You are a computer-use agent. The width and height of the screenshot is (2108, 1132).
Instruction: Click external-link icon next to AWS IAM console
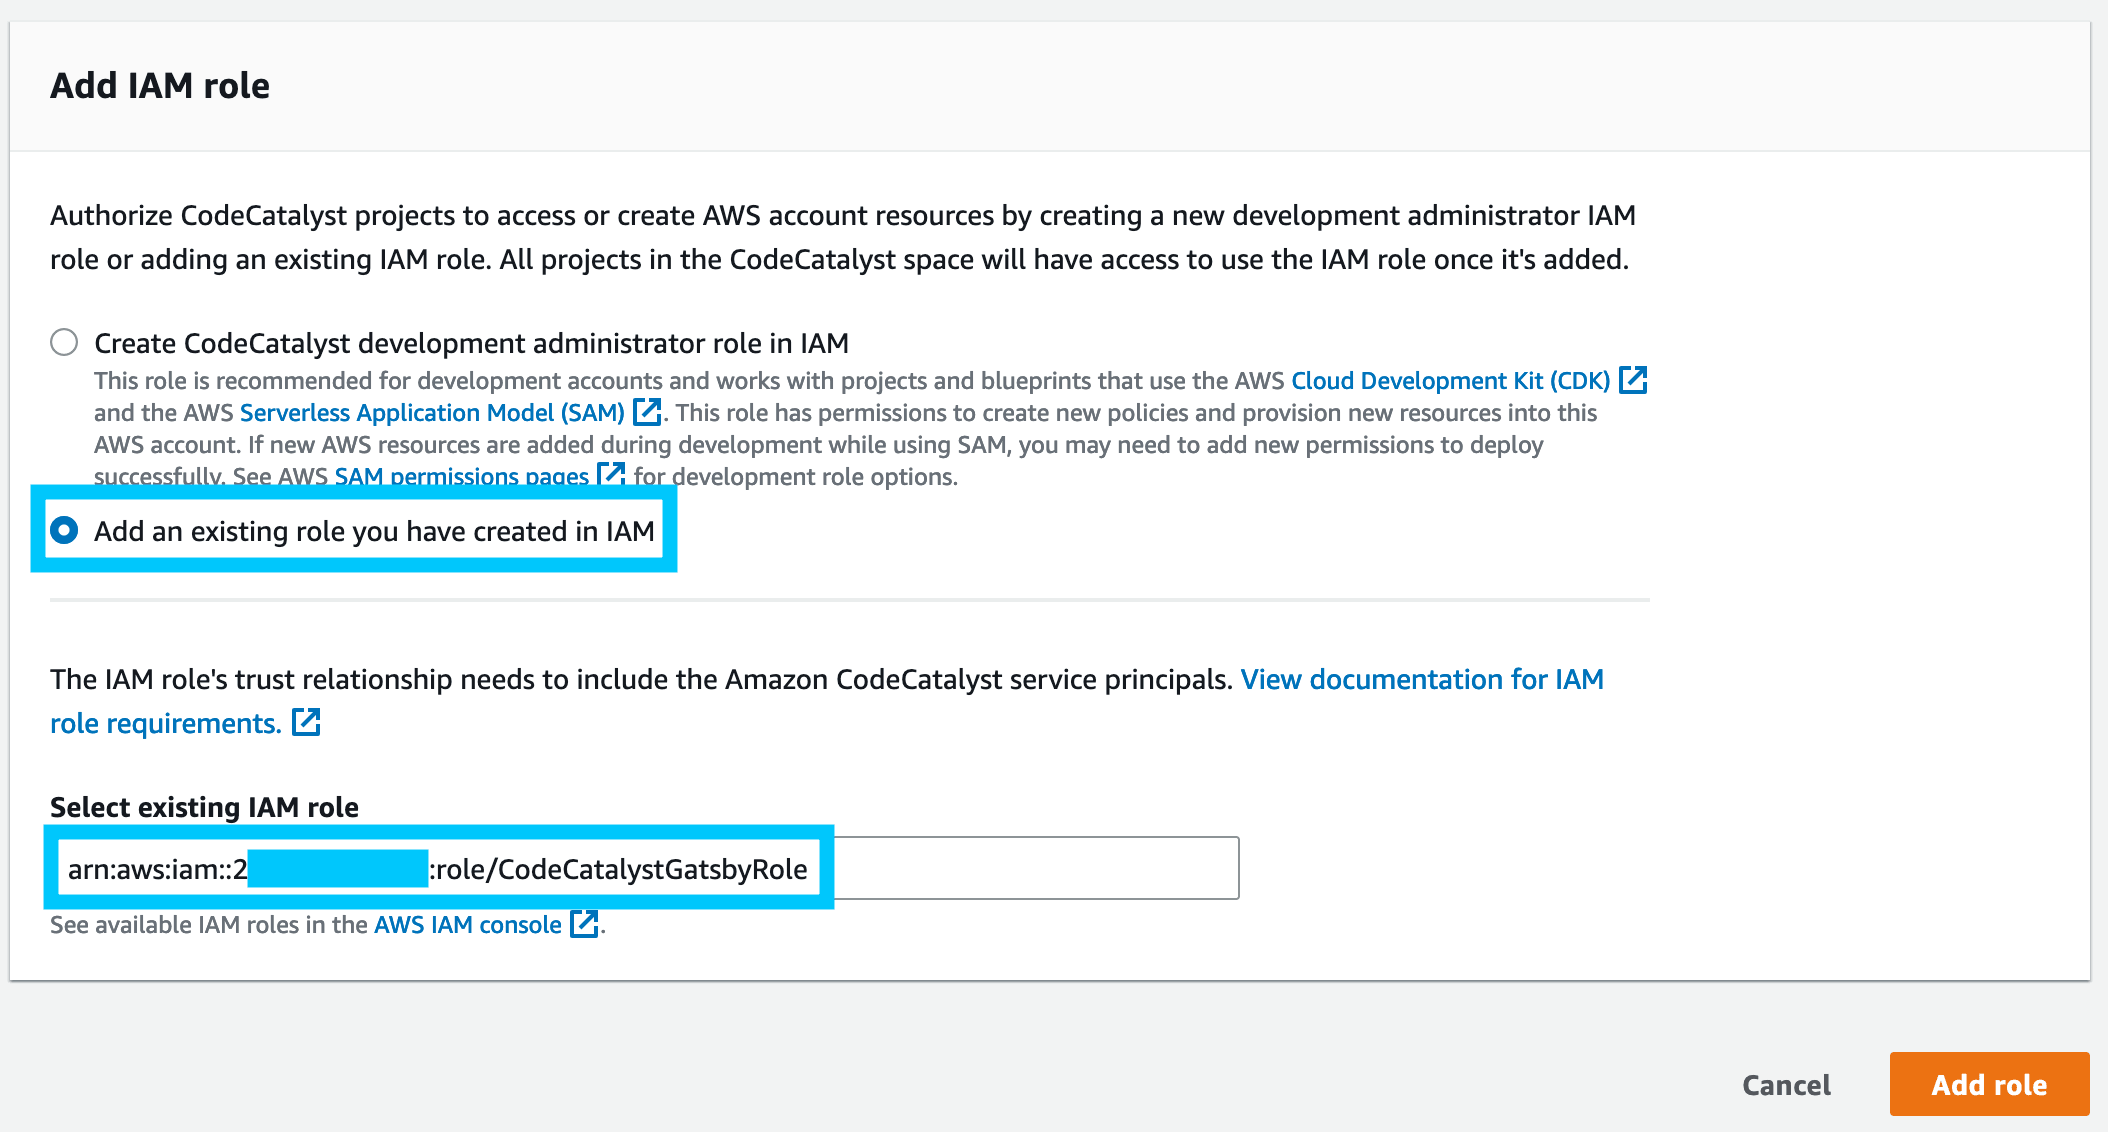(584, 924)
